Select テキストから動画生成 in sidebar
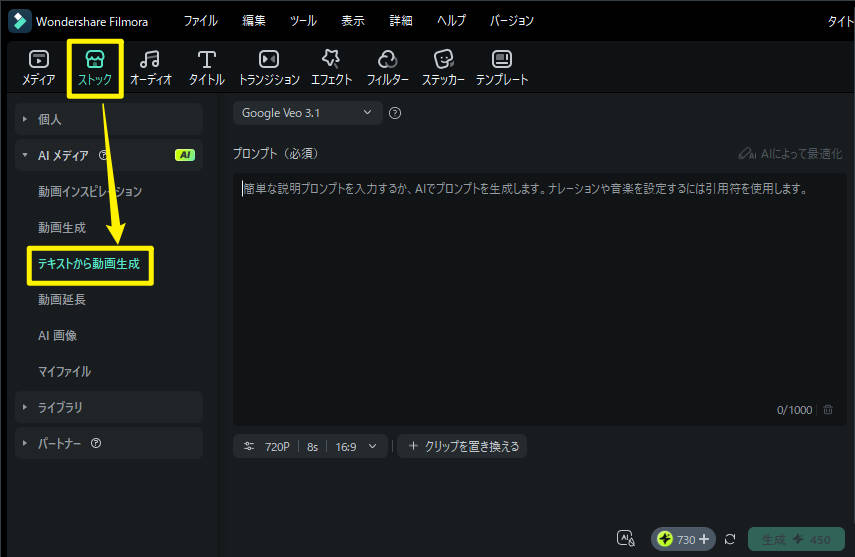 pyautogui.click(x=89, y=264)
